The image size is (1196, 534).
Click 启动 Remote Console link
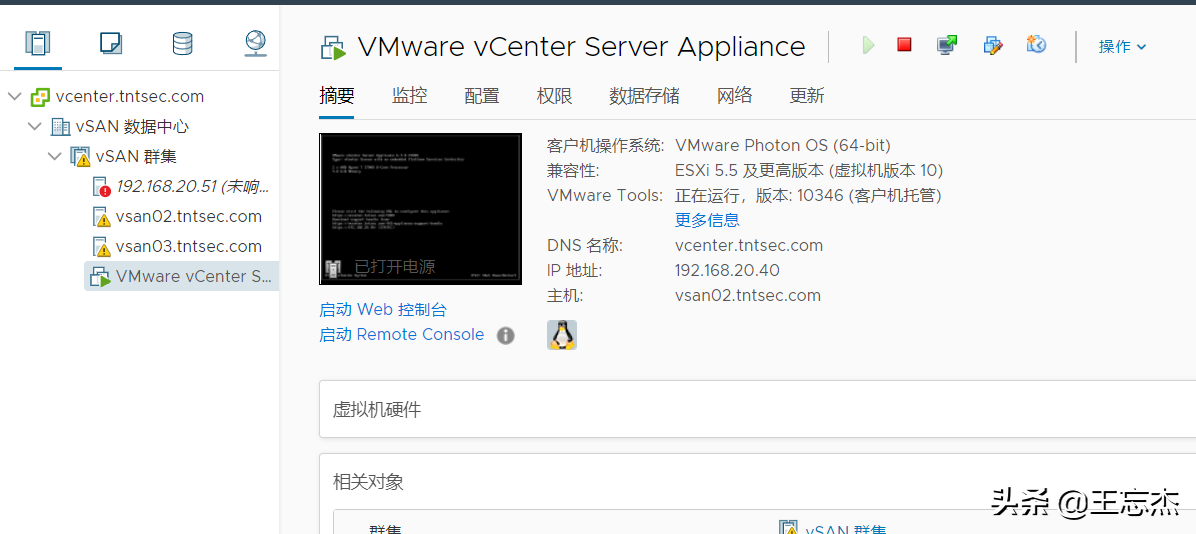402,335
